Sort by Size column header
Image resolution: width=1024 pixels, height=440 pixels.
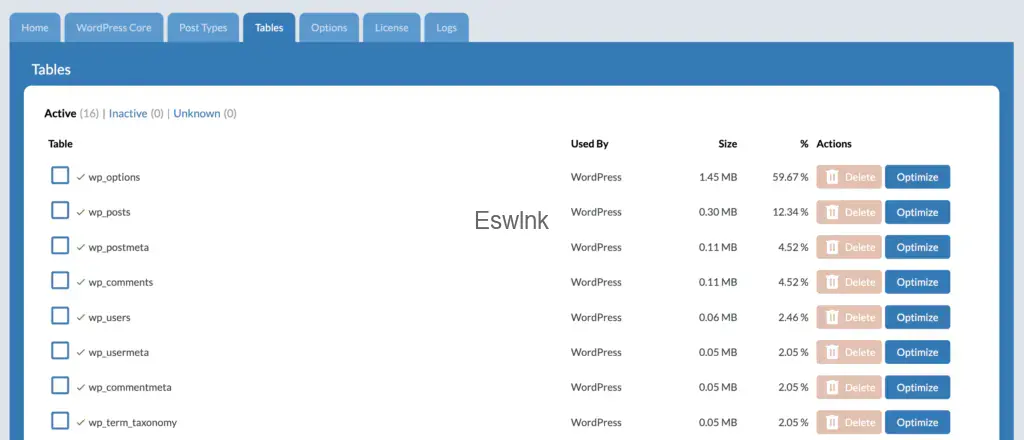point(727,144)
